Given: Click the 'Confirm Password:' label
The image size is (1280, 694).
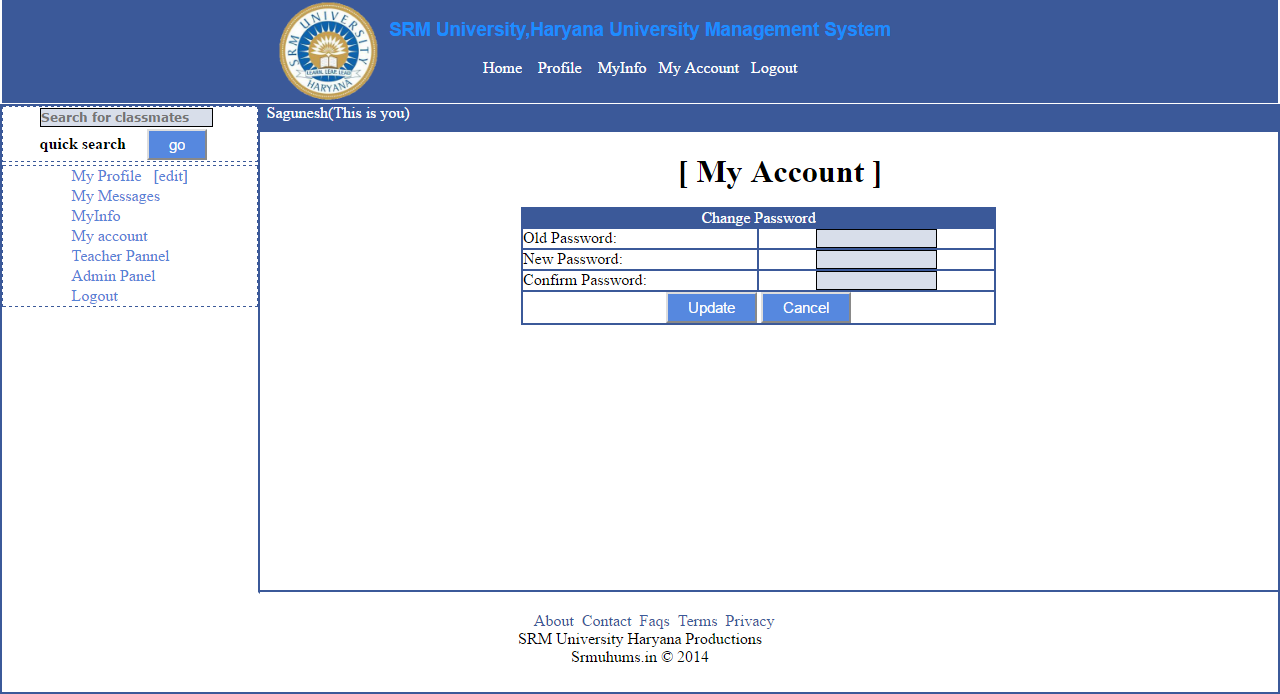Looking at the screenshot, I should click(585, 280).
